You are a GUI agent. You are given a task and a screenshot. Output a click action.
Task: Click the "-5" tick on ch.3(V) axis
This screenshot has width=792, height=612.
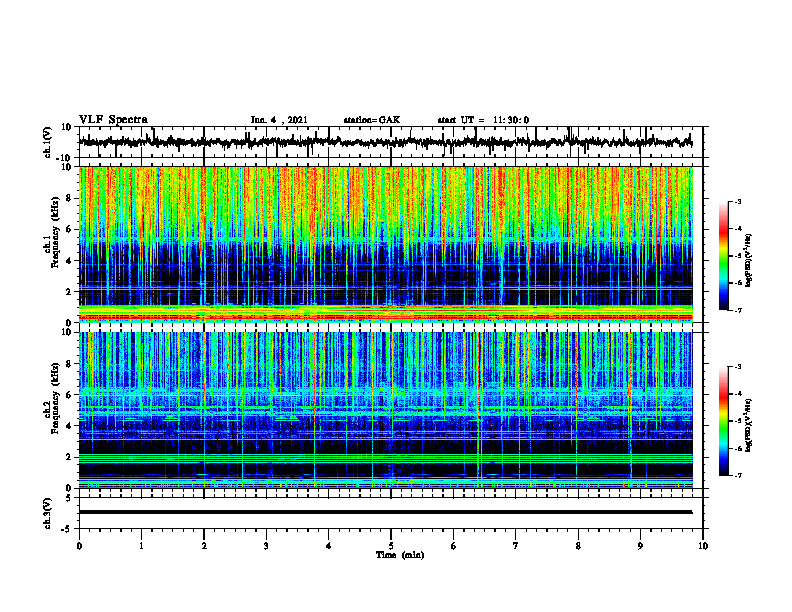point(68,529)
